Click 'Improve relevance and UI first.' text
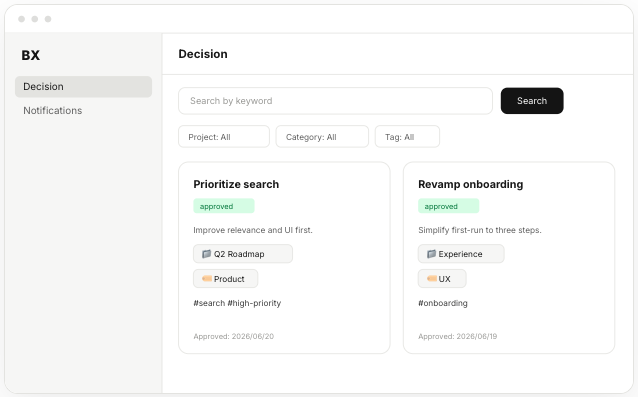 tap(253, 230)
